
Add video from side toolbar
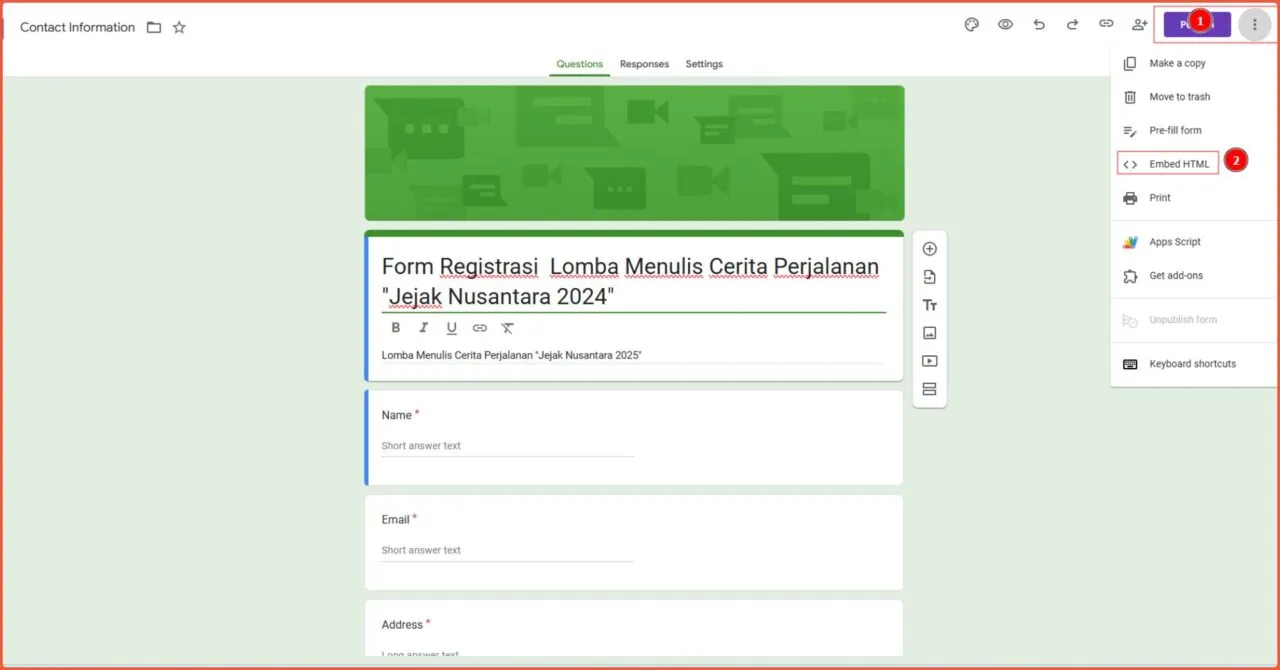929,361
